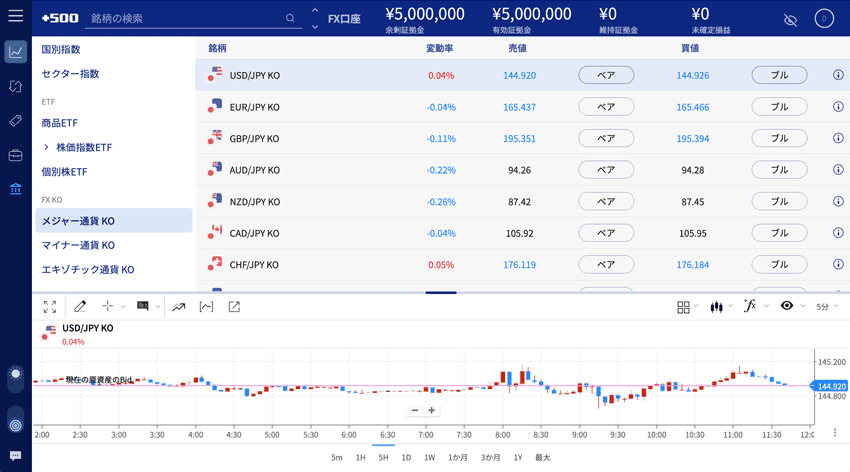Expand the 株価指数ETF chevron
Viewport: 850px width, 472px height.
[x=46, y=147]
